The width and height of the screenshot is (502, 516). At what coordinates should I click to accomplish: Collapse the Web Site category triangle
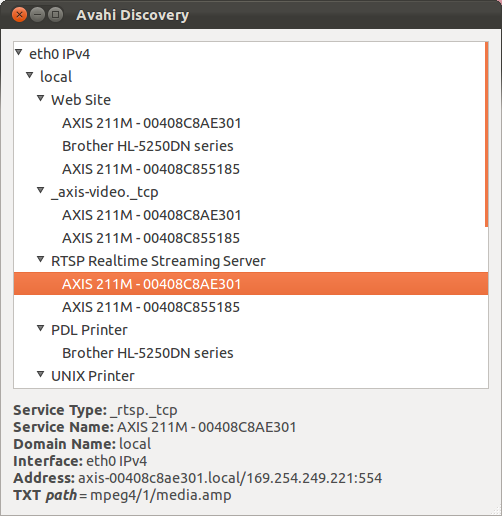[x=41, y=98]
